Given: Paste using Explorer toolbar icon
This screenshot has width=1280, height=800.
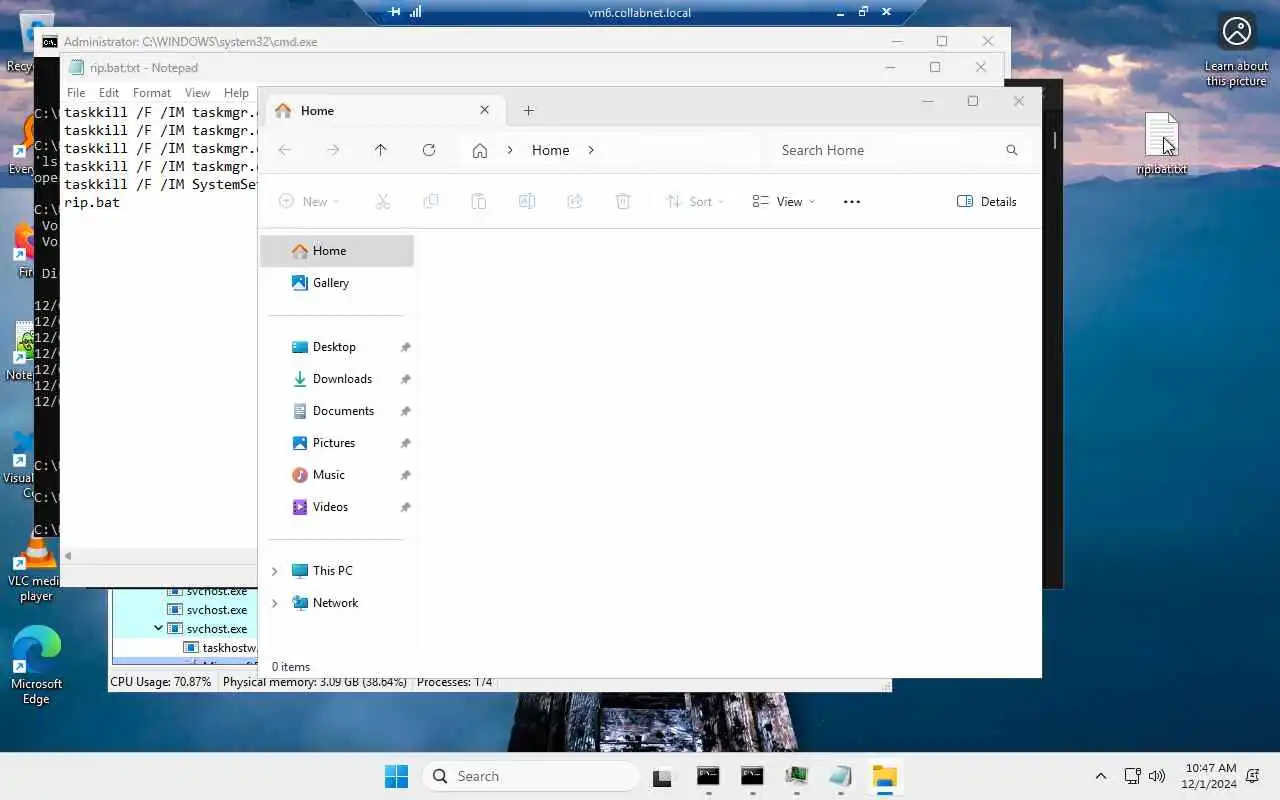Looking at the screenshot, I should click(479, 201).
